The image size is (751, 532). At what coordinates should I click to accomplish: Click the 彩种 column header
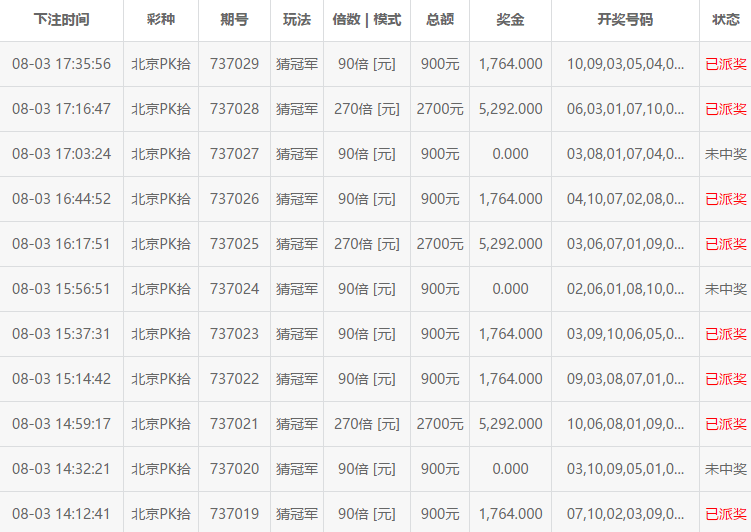tap(161, 20)
